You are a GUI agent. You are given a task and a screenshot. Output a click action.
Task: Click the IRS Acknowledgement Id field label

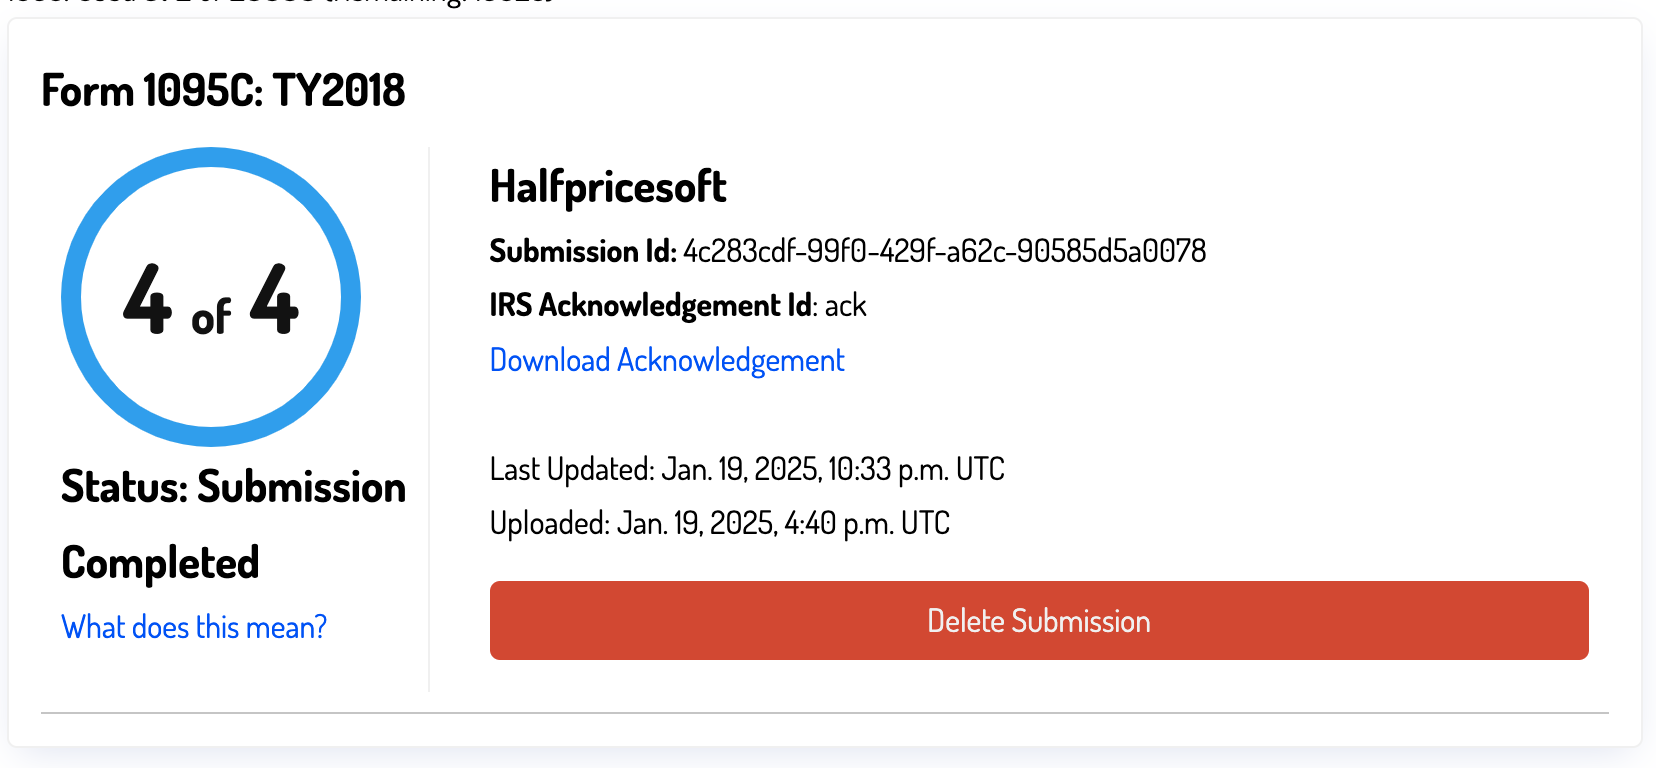point(648,305)
